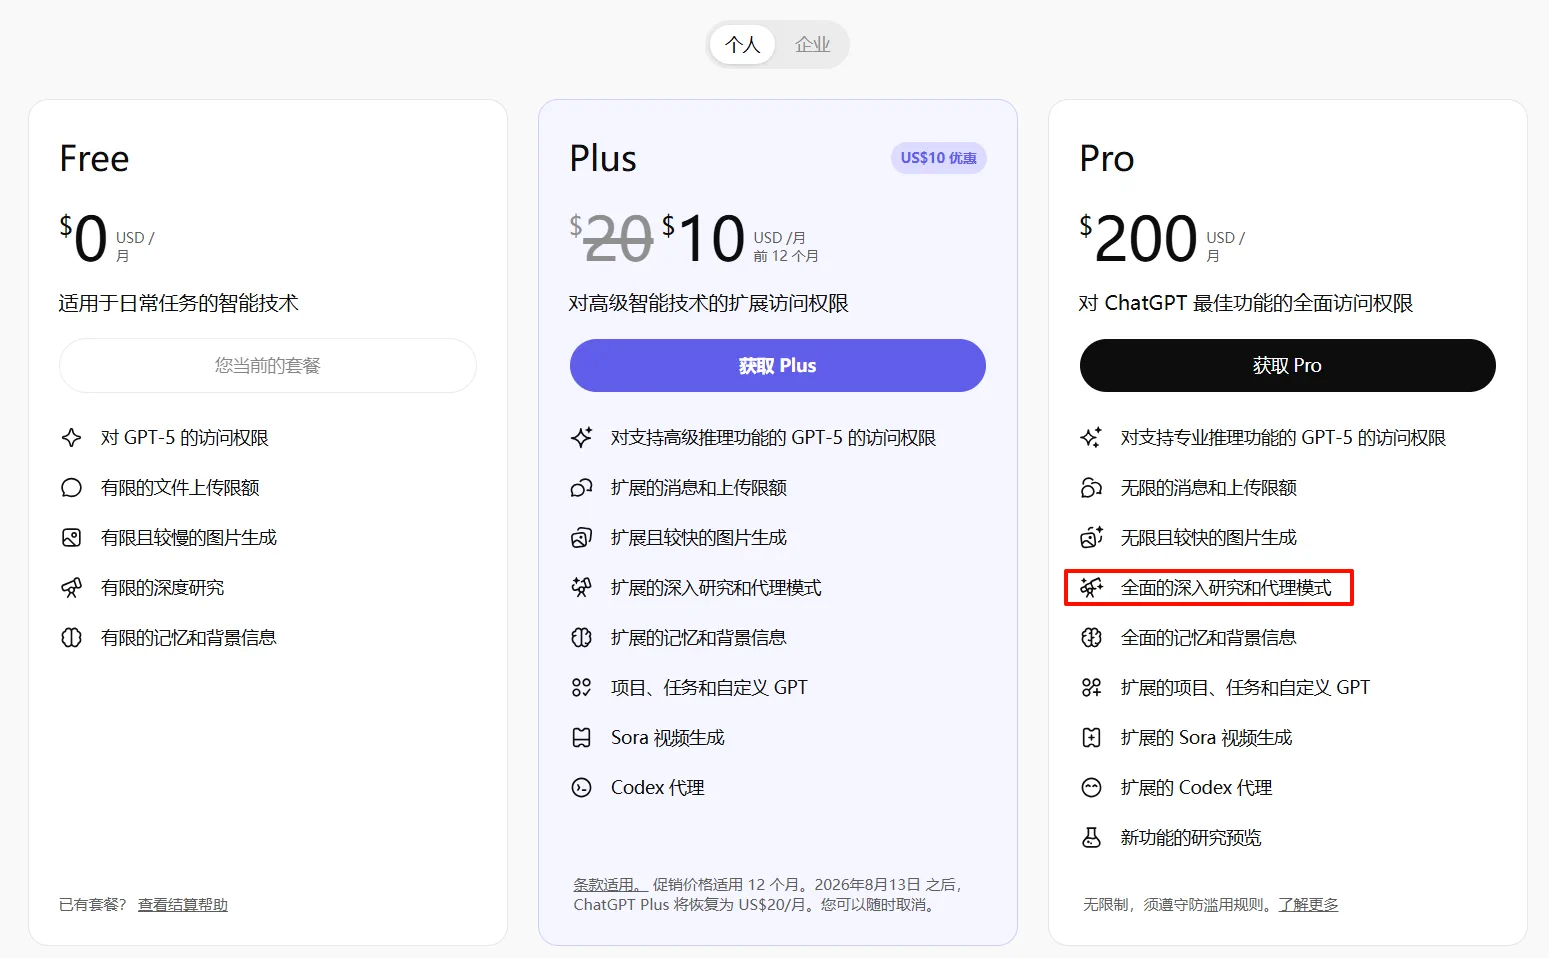
Task: Click grid icon beside 项目、任务和自定义 GPT
Action: (x=582, y=688)
